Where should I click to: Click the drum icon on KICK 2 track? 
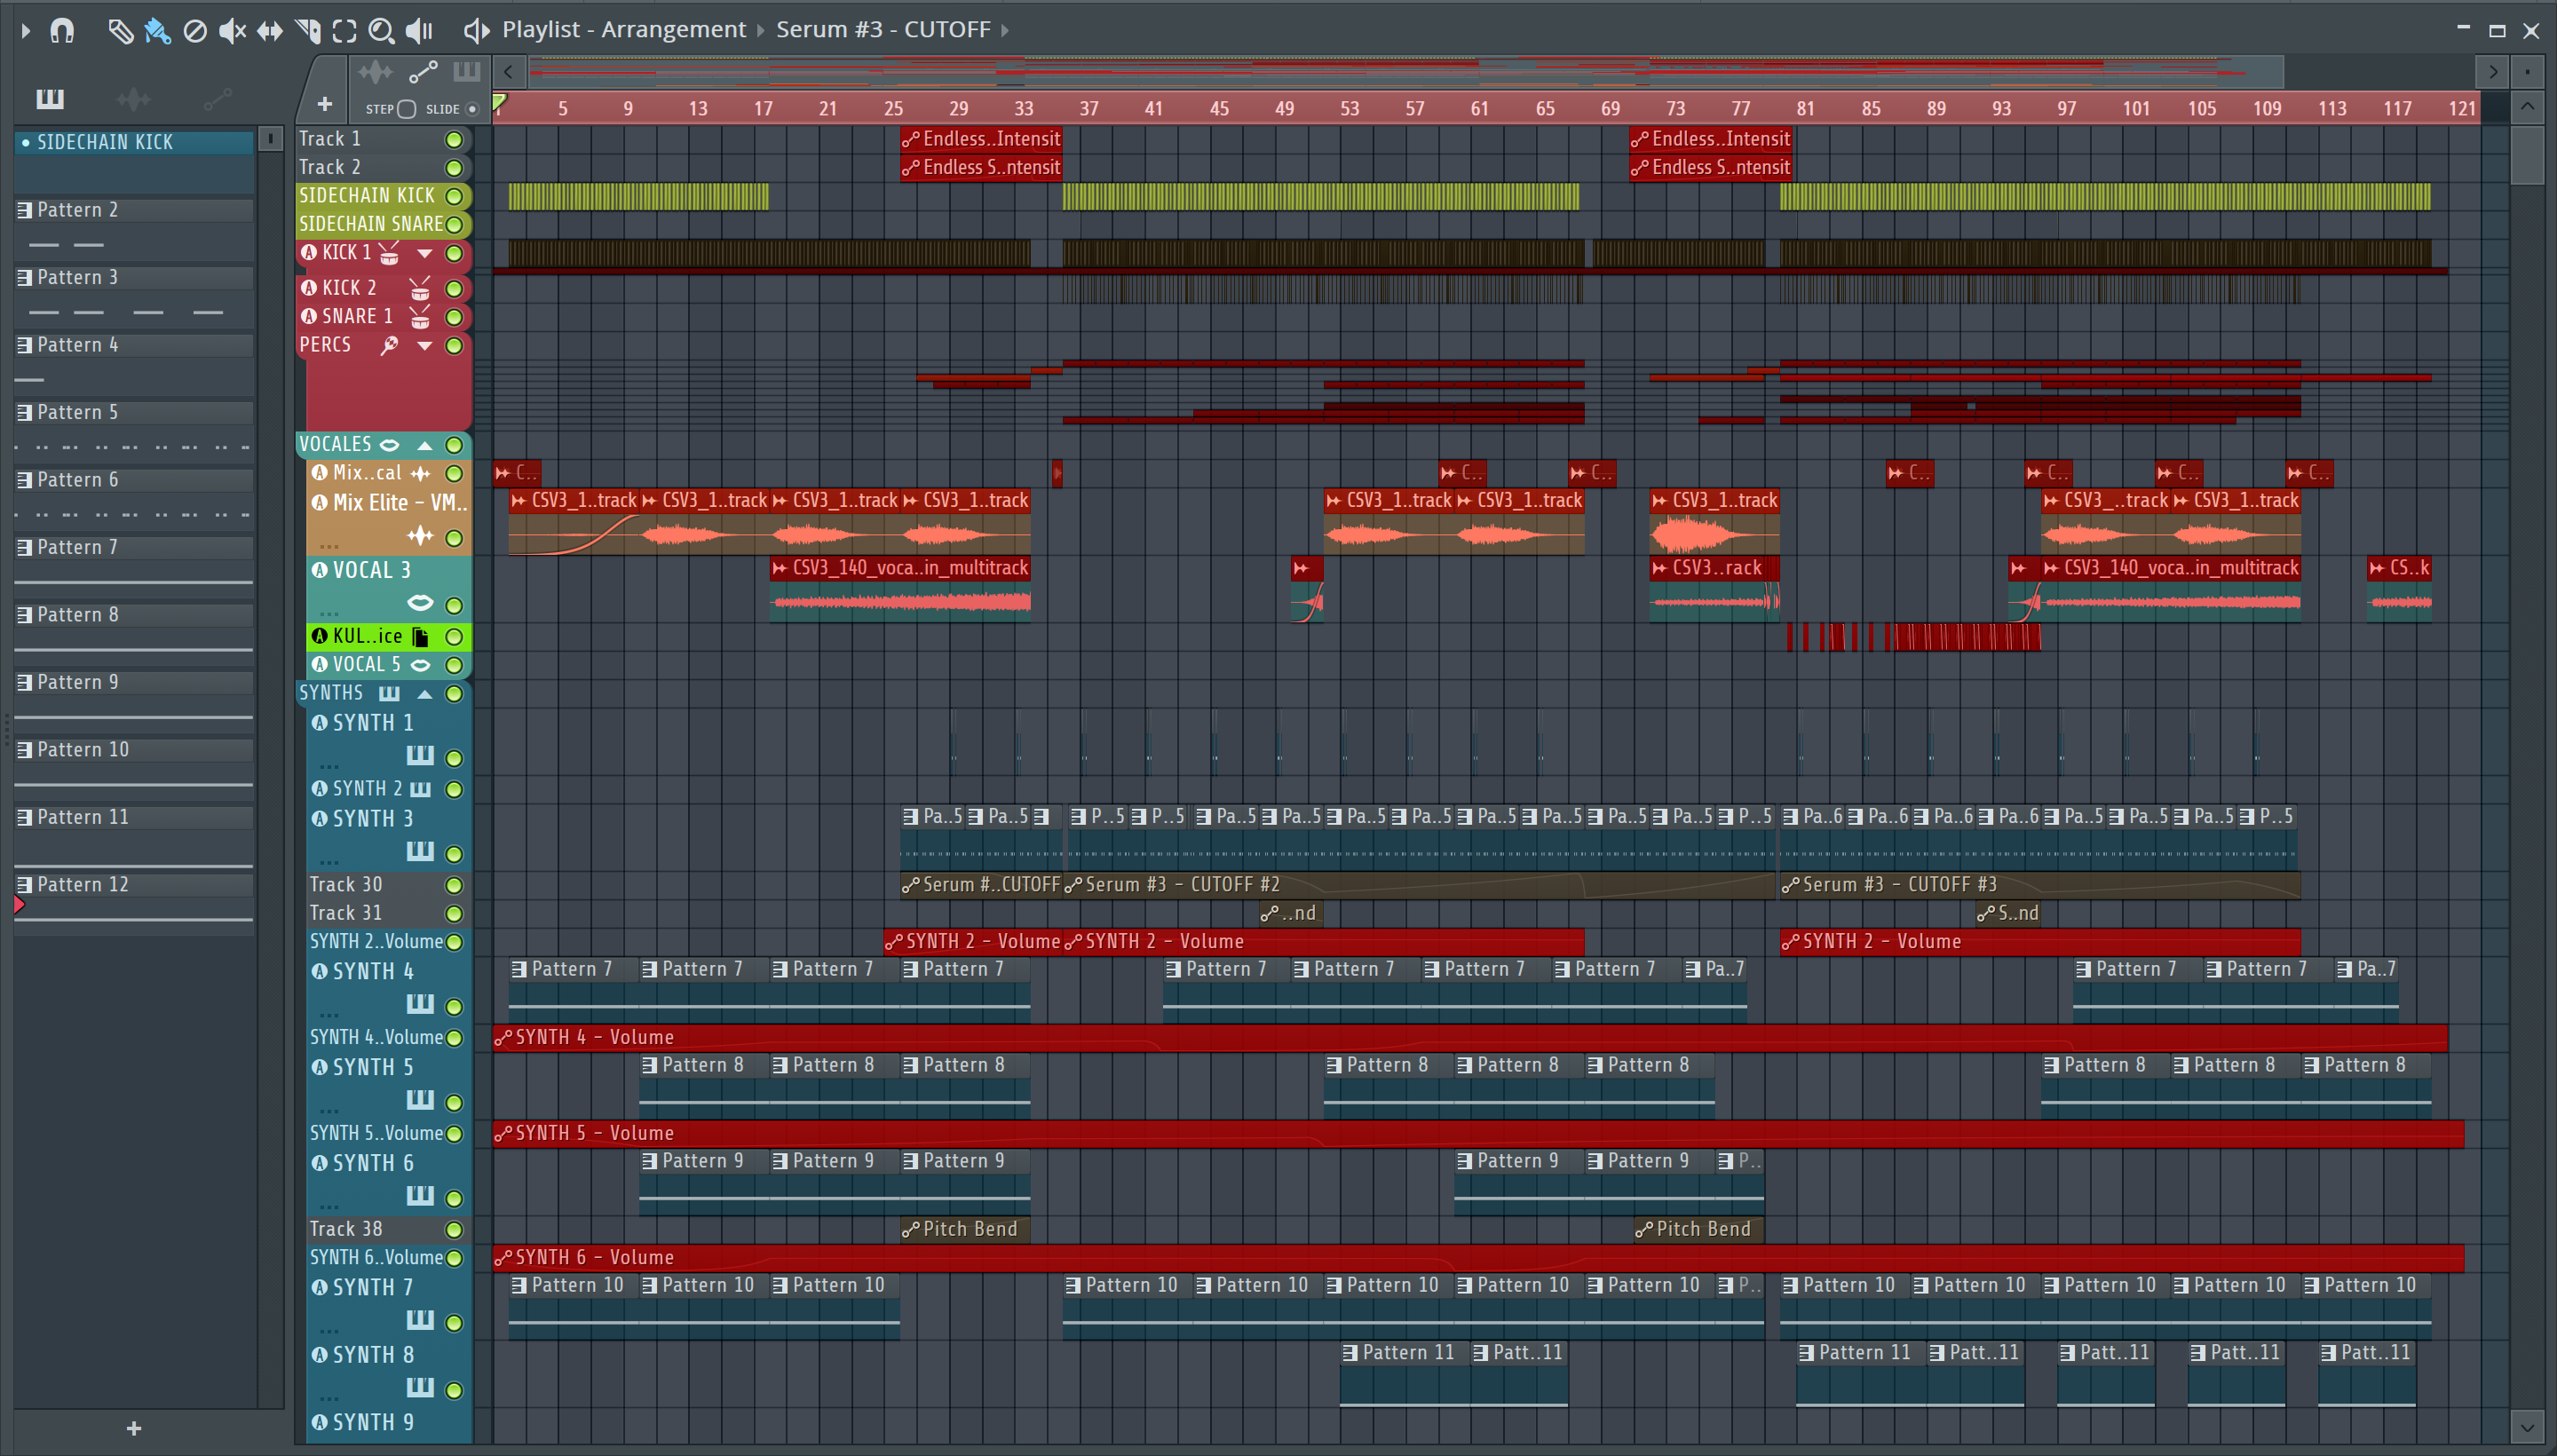(x=420, y=288)
